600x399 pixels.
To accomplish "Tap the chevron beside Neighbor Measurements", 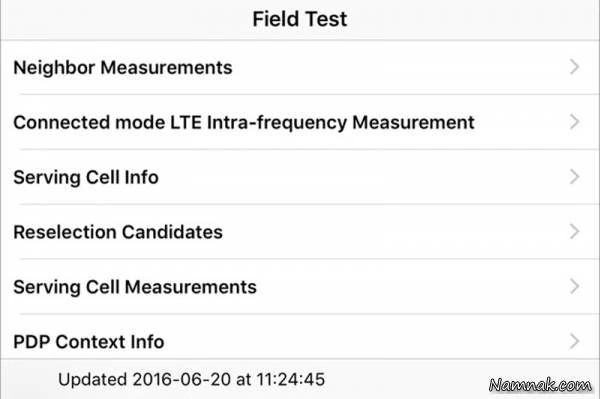I will coord(574,67).
